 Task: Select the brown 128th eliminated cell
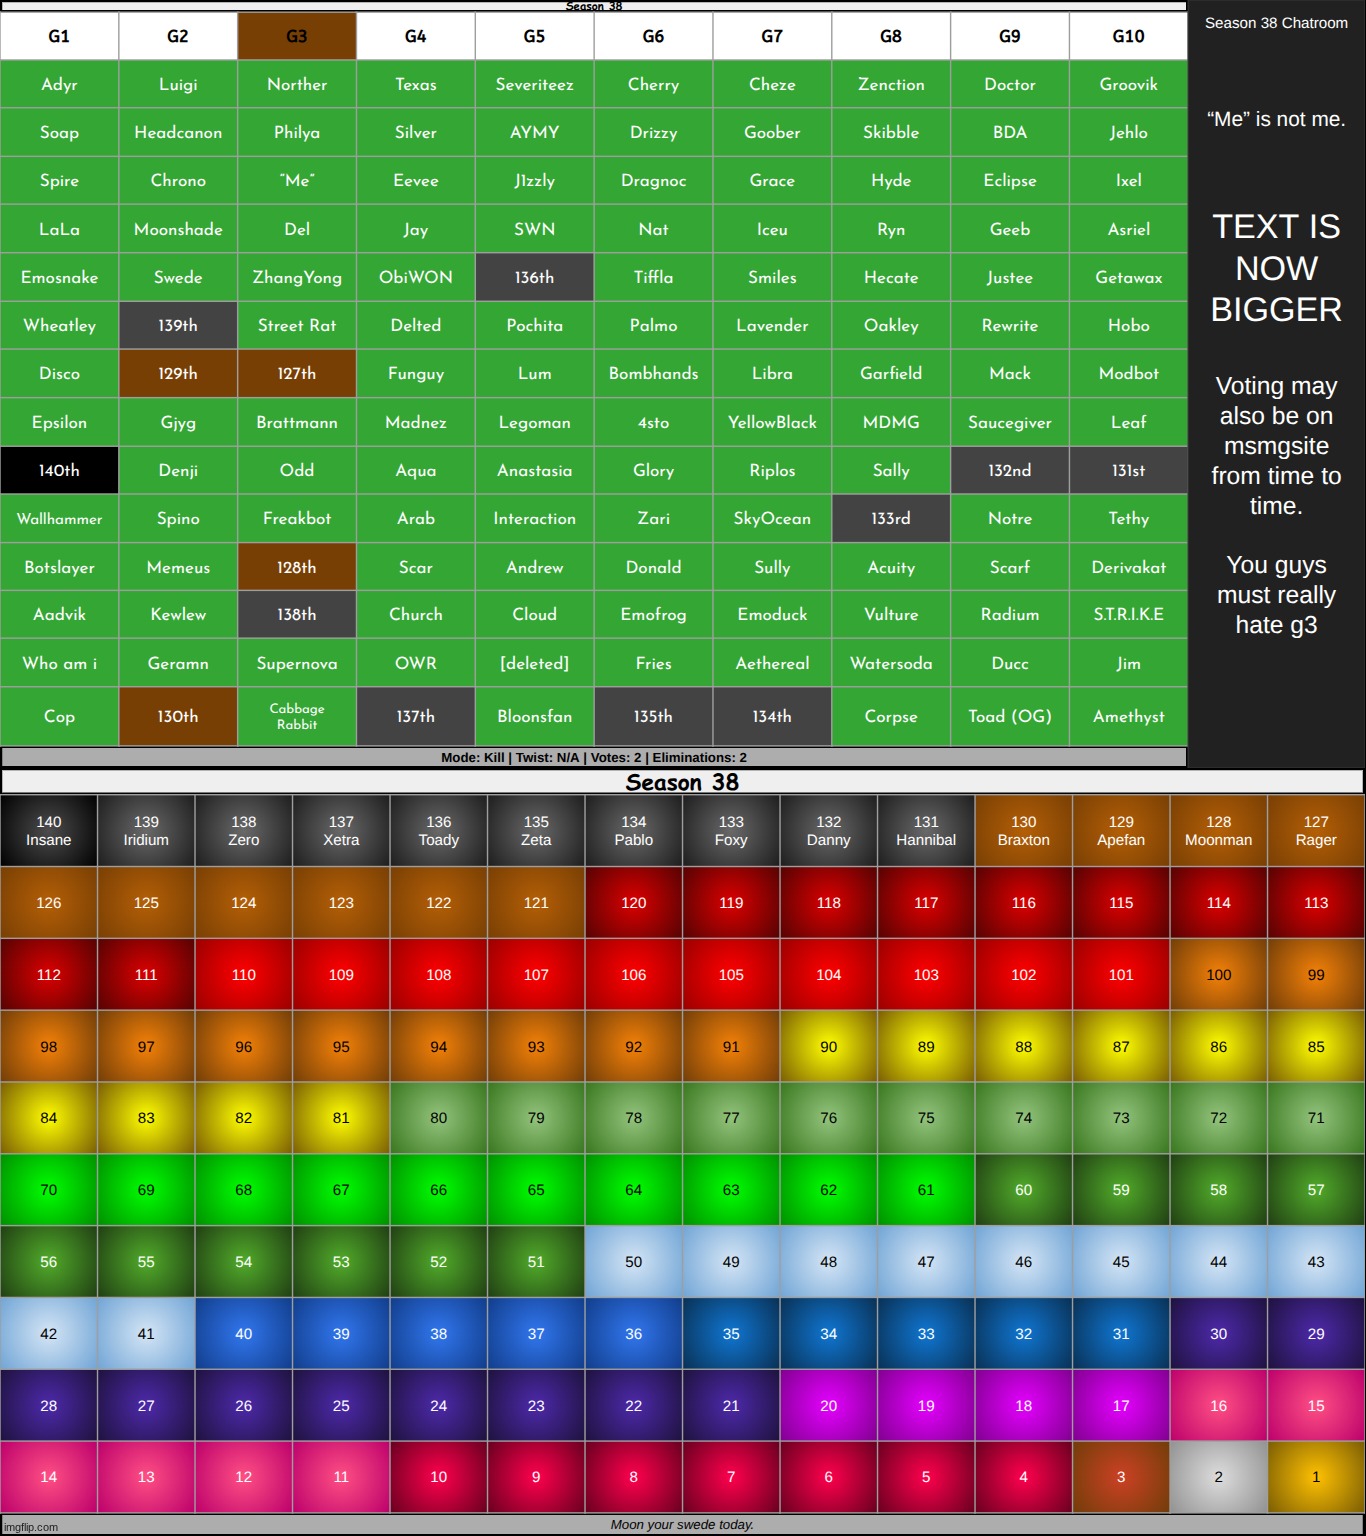click(297, 567)
